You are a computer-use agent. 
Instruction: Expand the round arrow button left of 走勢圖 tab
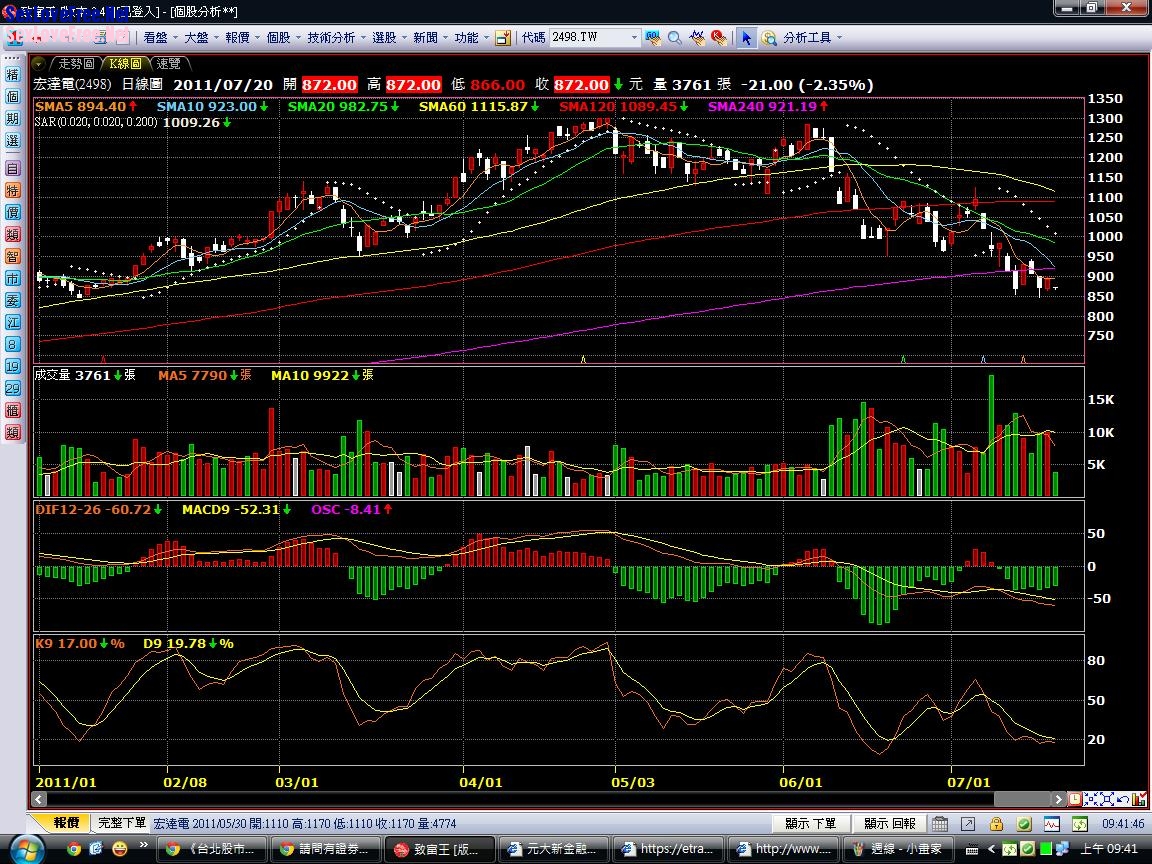pos(39,63)
